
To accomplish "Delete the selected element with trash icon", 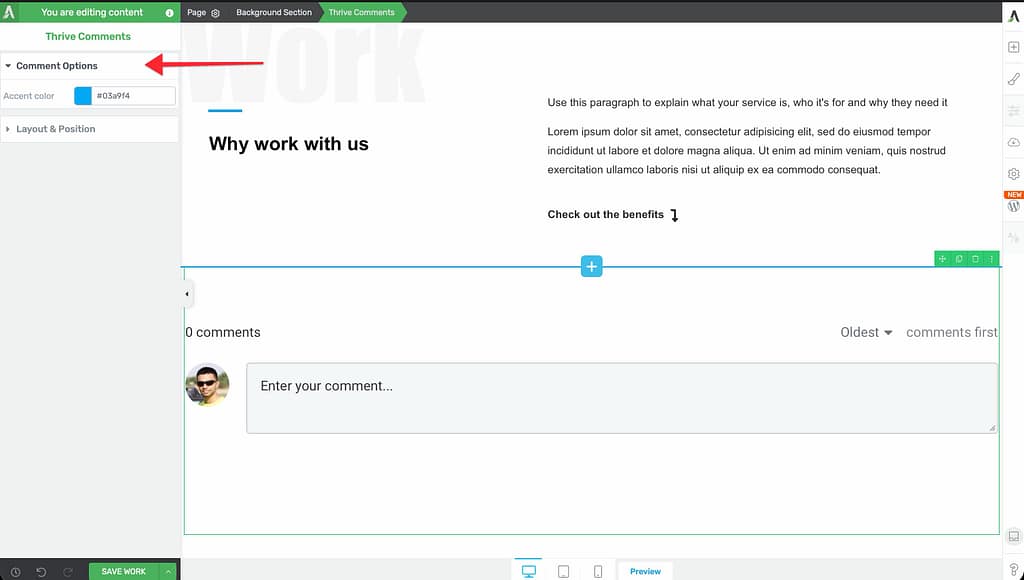I will click(x=975, y=259).
